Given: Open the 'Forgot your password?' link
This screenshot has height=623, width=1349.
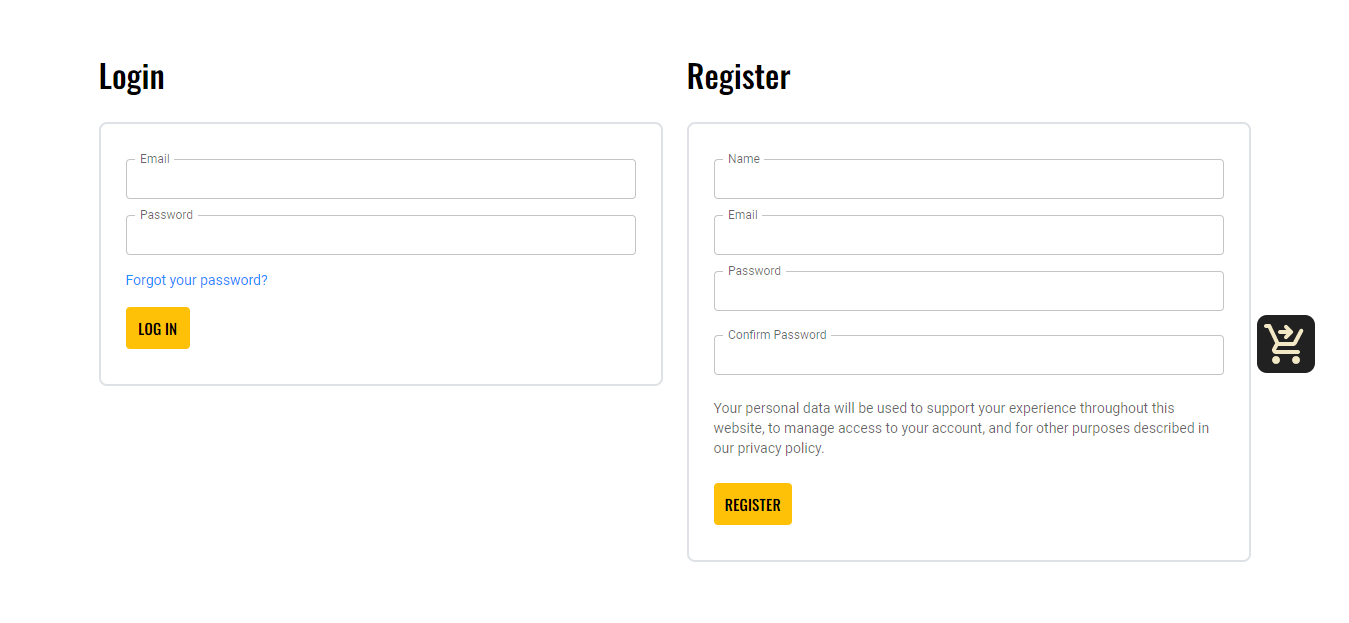Looking at the screenshot, I should click(x=196, y=280).
